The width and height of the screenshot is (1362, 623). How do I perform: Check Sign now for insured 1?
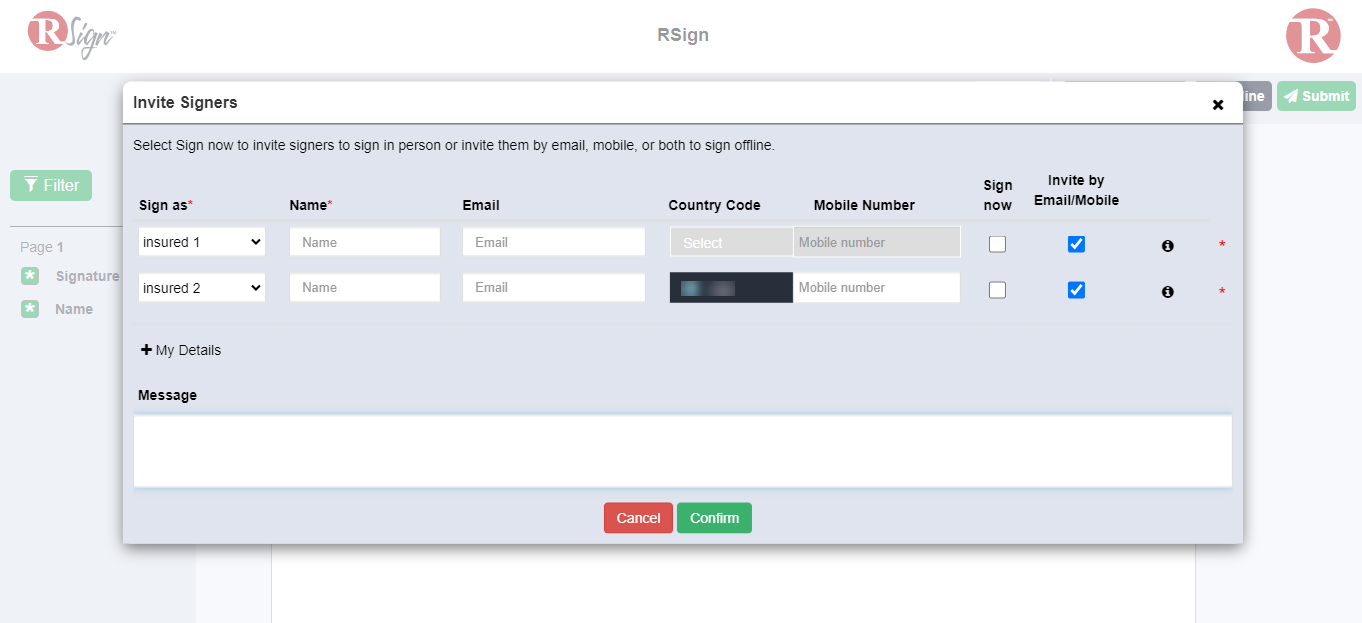(x=997, y=244)
